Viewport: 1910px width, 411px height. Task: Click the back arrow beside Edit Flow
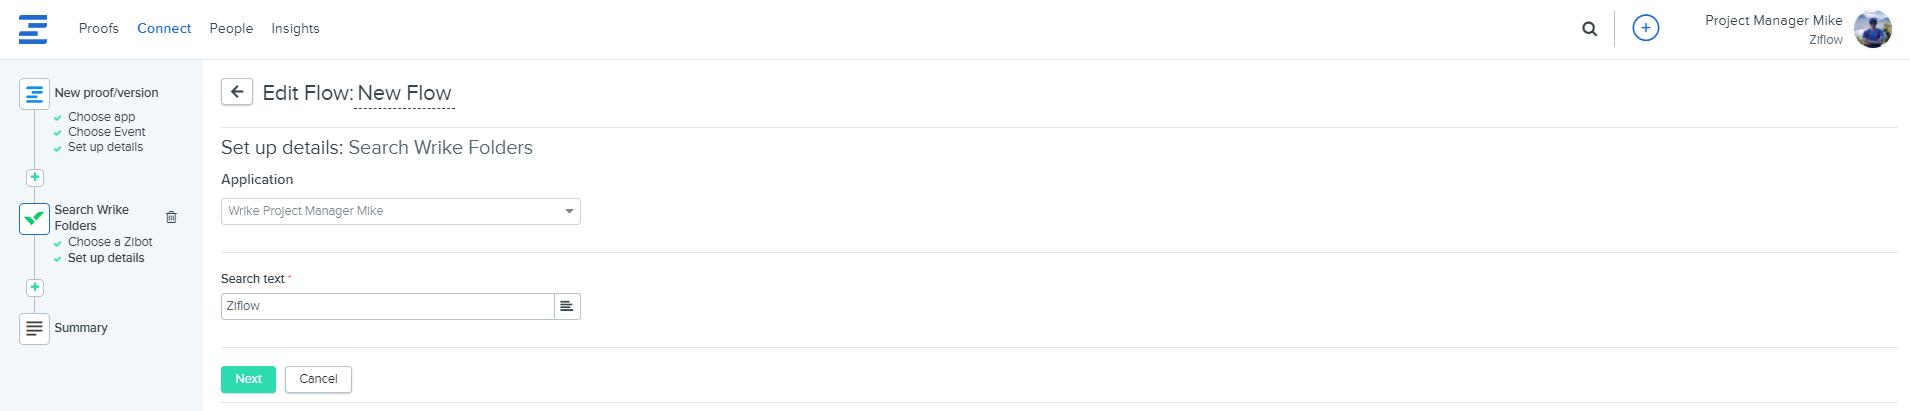pyautogui.click(x=237, y=92)
